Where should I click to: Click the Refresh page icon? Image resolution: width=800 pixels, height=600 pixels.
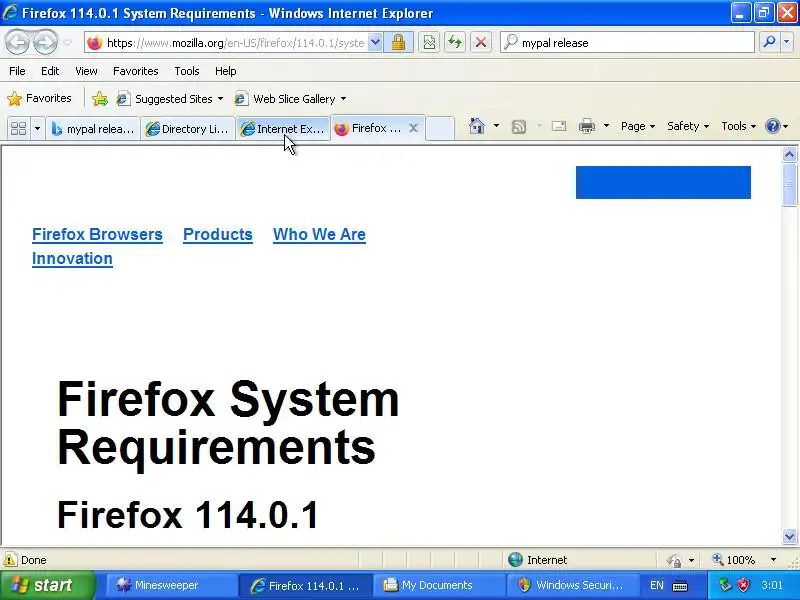[455, 43]
